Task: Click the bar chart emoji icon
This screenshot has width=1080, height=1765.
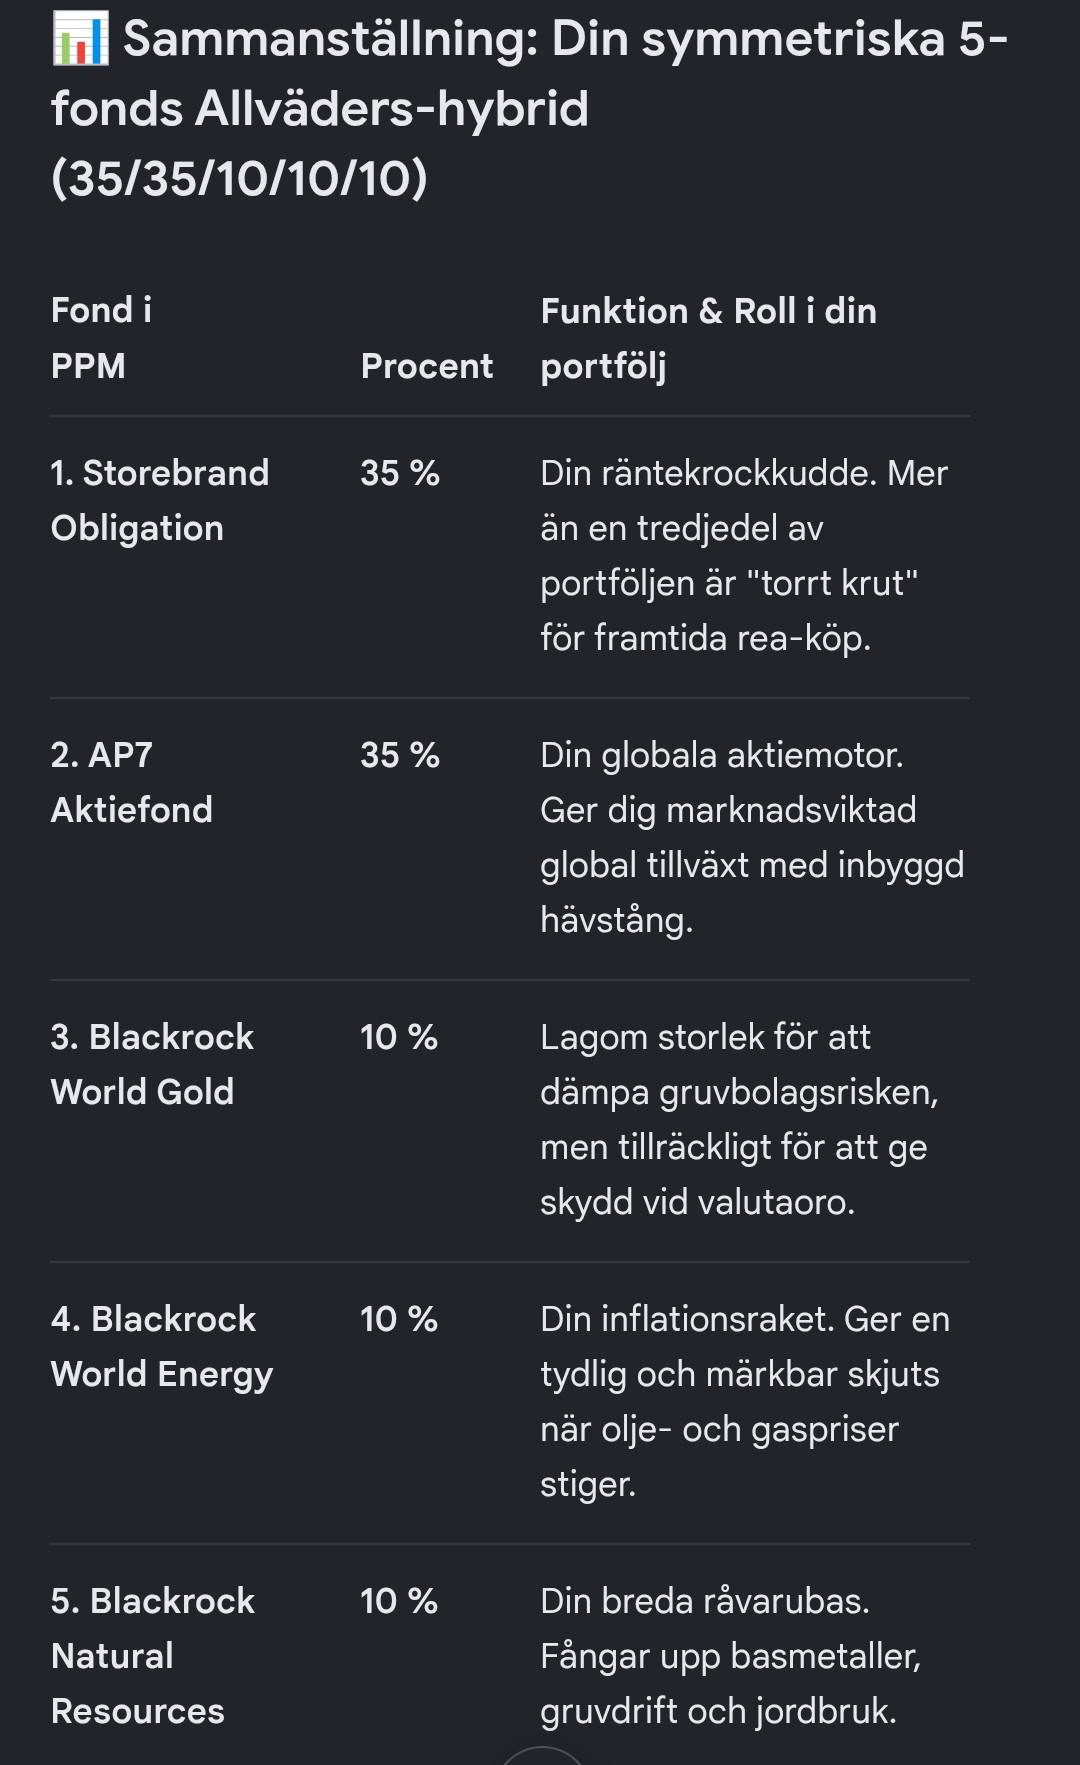Action: [x=80, y=40]
